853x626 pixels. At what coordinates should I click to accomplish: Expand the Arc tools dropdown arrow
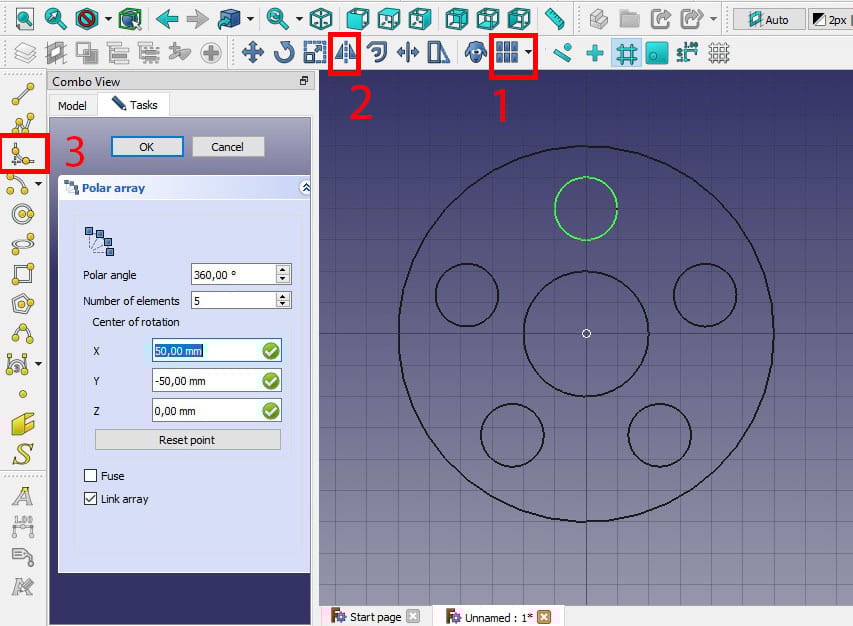(x=39, y=184)
